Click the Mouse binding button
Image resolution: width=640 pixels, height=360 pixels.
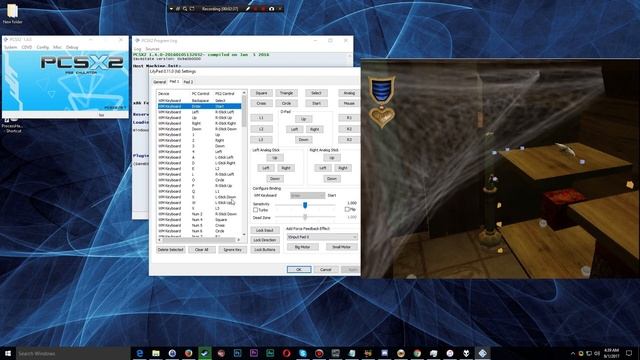pos(349,103)
